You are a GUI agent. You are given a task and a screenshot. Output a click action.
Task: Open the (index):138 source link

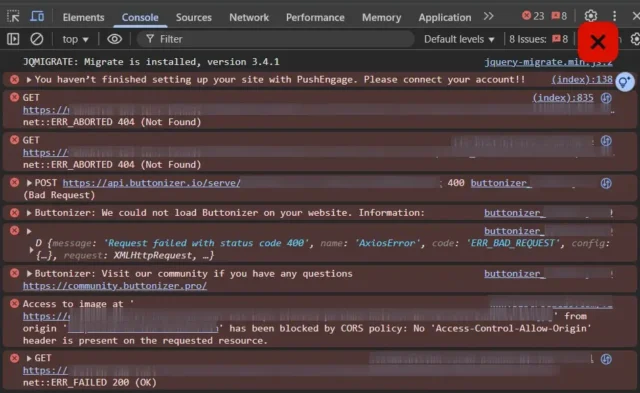tap(582, 80)
